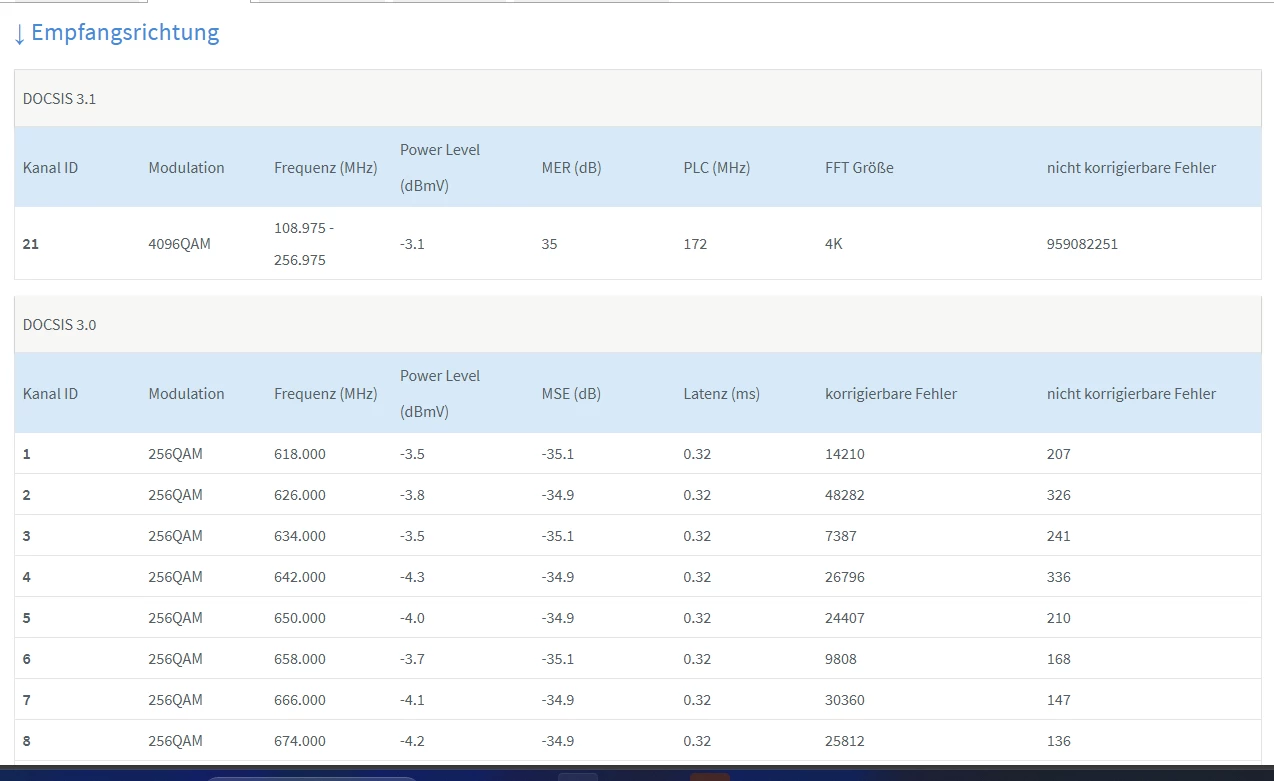The height and width of the screenshot is (781, 1274).
Task: Click the Latenz (ms) column header
Action: [721, 394]
